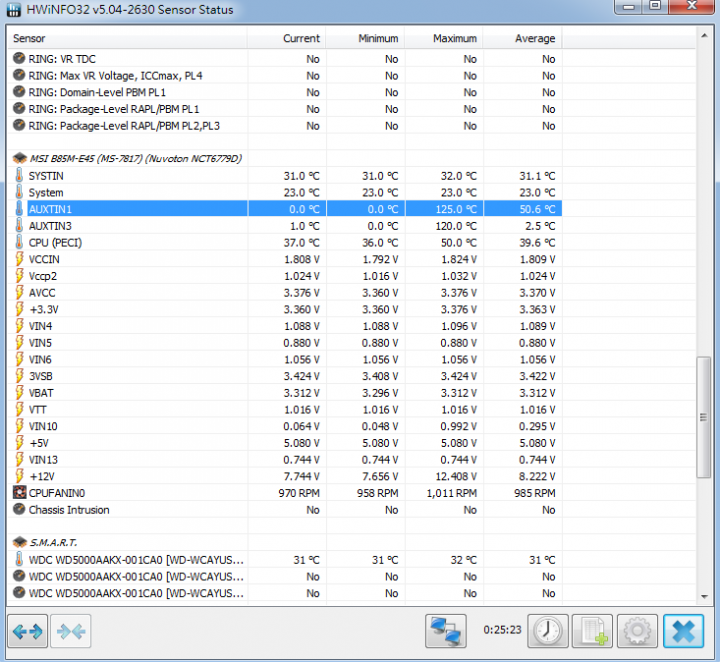The height and width of the screenshot is (662, 720).
Task: Select the System temperature row label
Action: (x=46, y=192)
